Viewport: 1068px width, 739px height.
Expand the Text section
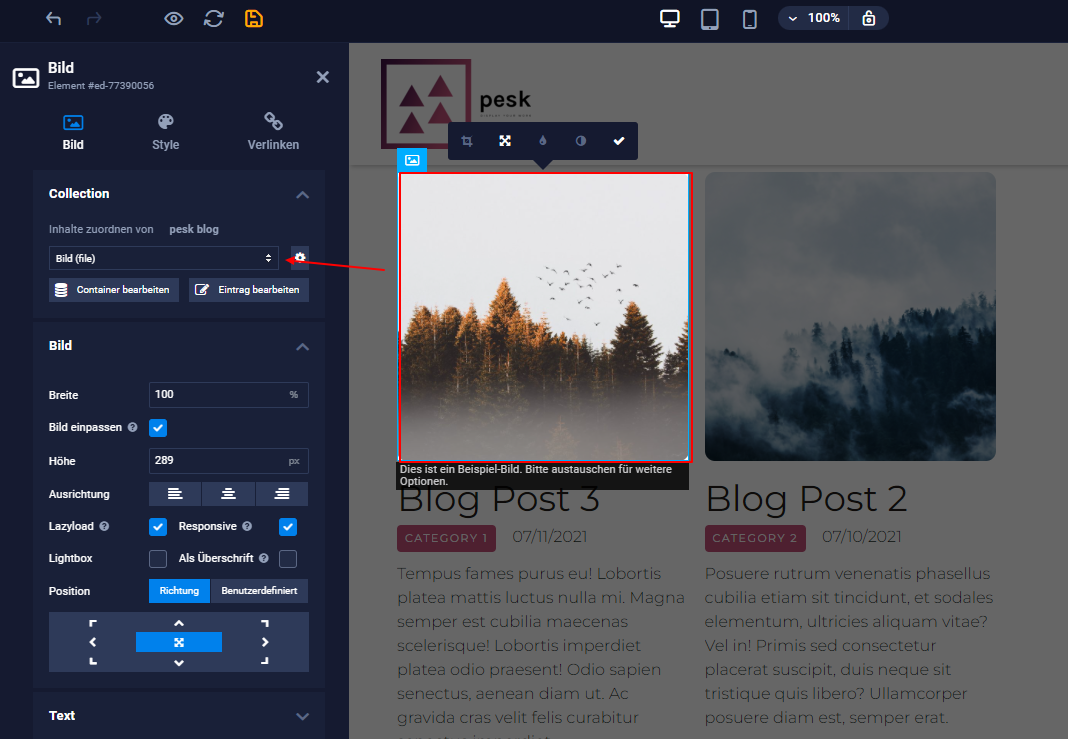pos(302,716)
